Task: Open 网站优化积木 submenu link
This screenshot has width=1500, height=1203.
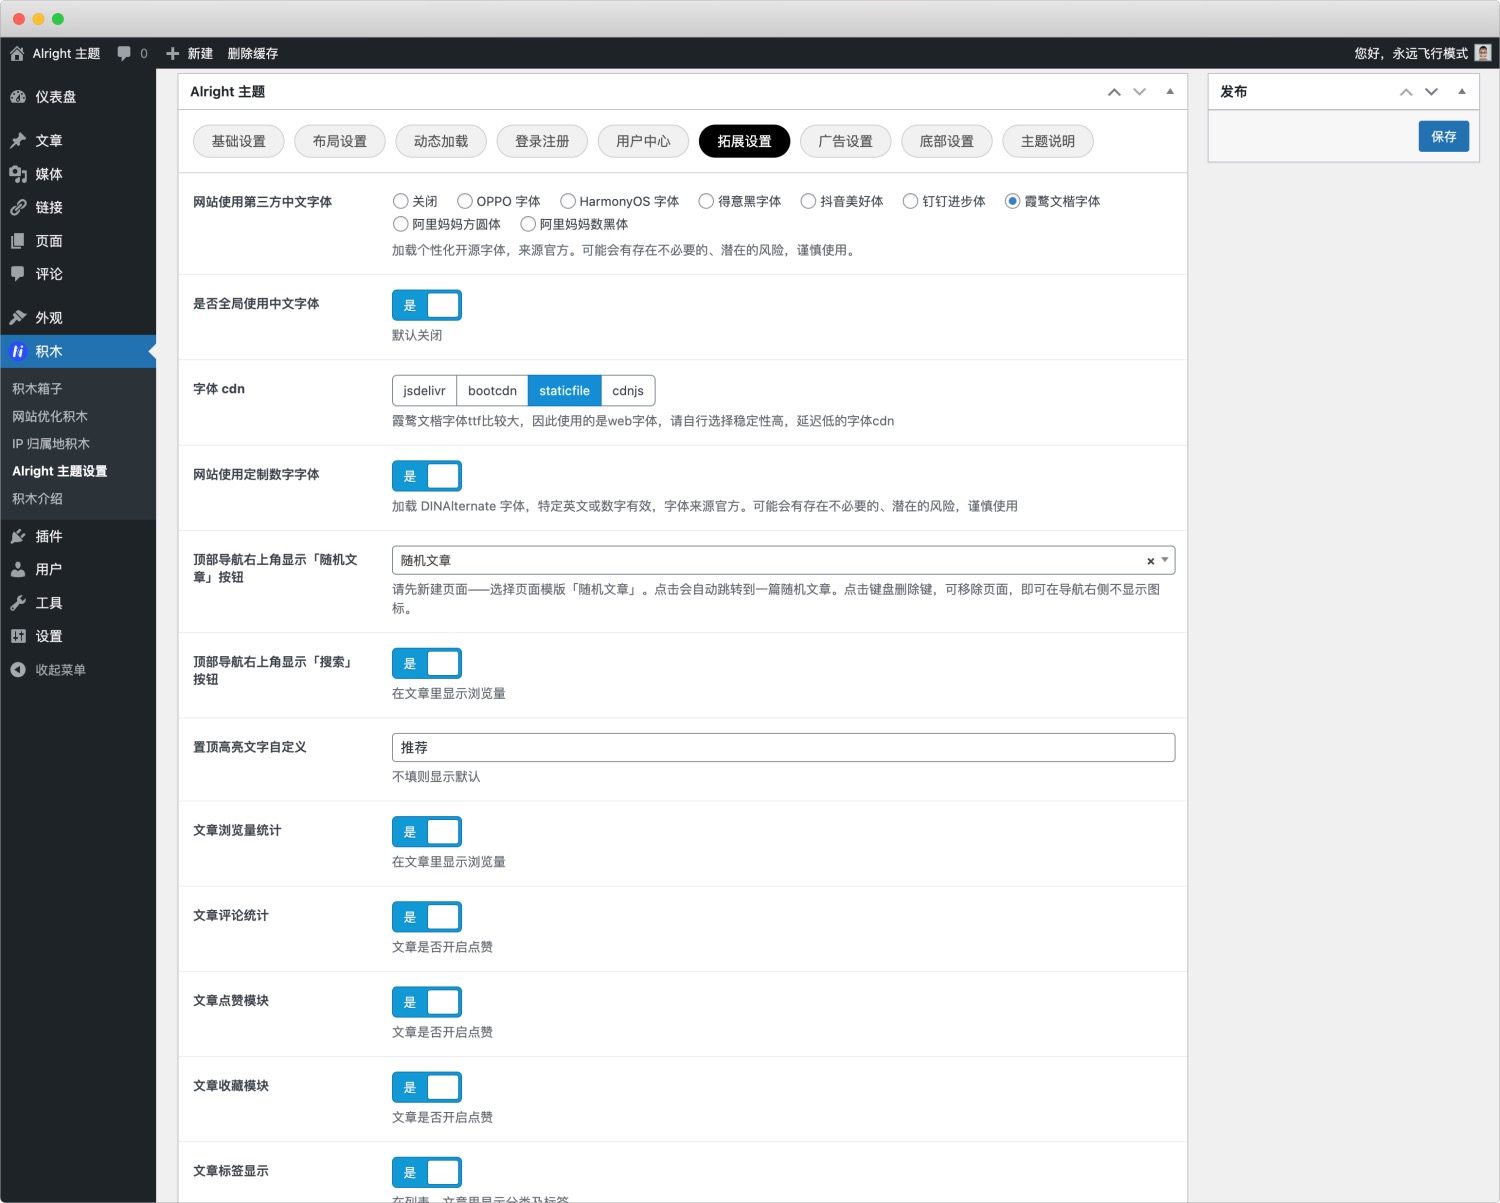Action: click(x=50, y=416)
